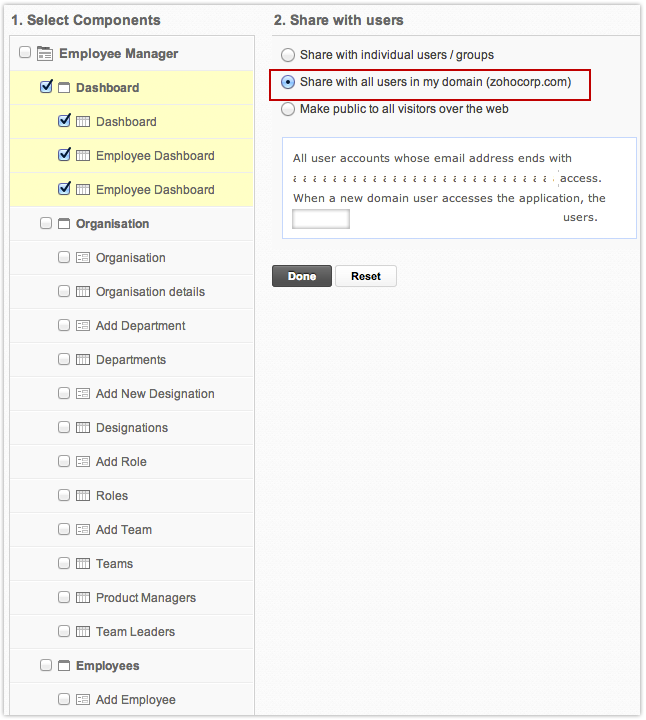Click the 'Add New Designation' label

[x=155, y=394]
